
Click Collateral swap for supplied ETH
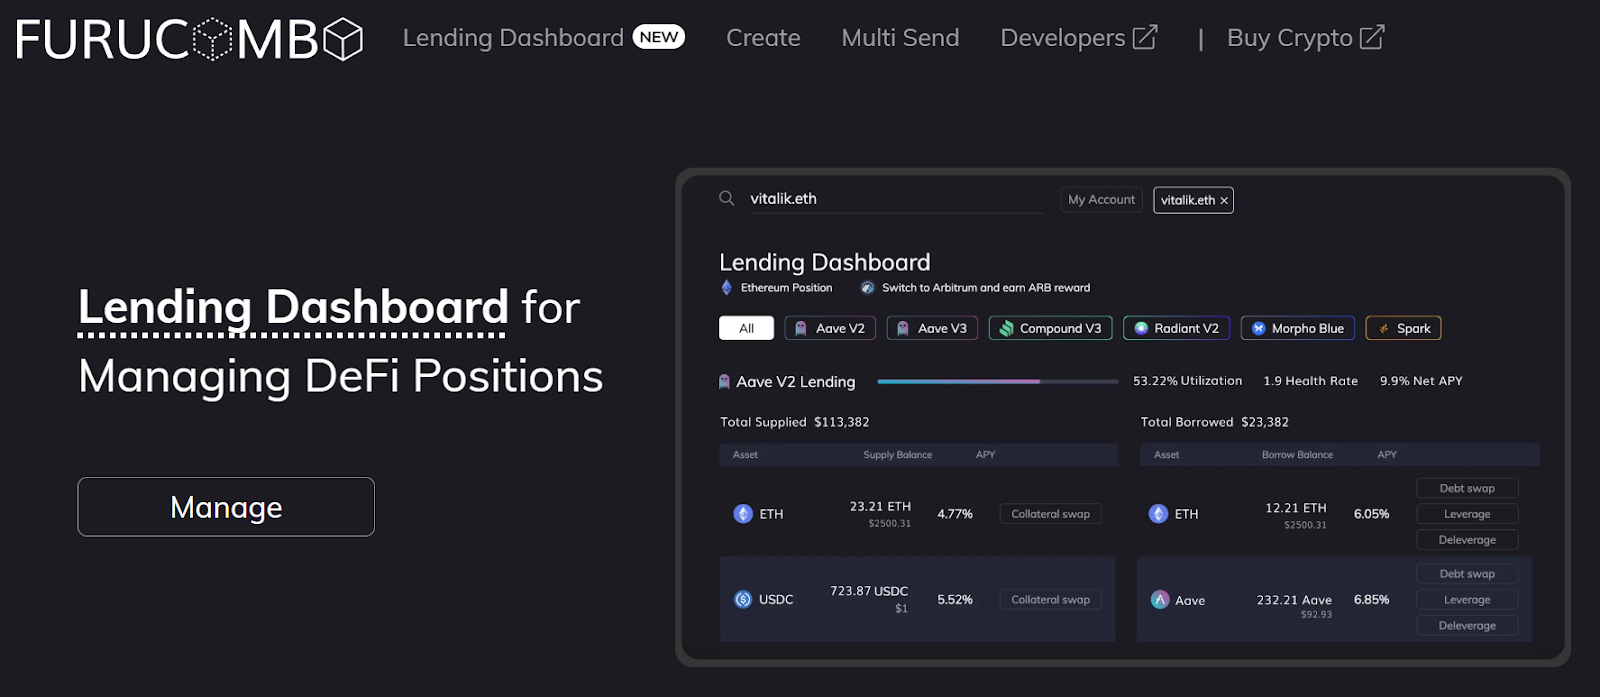tap(1050, 514)
